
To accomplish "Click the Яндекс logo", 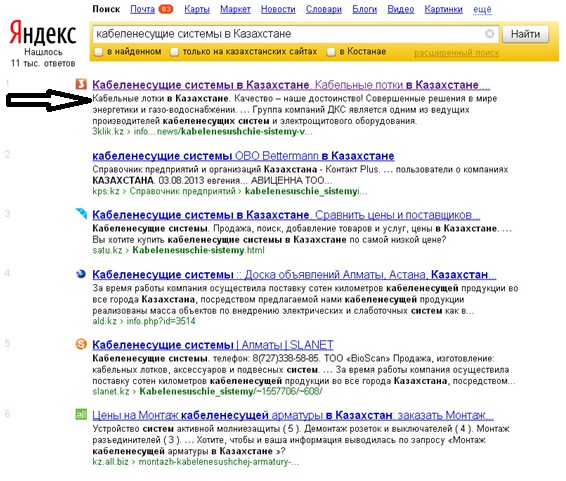I will point(43,33).
